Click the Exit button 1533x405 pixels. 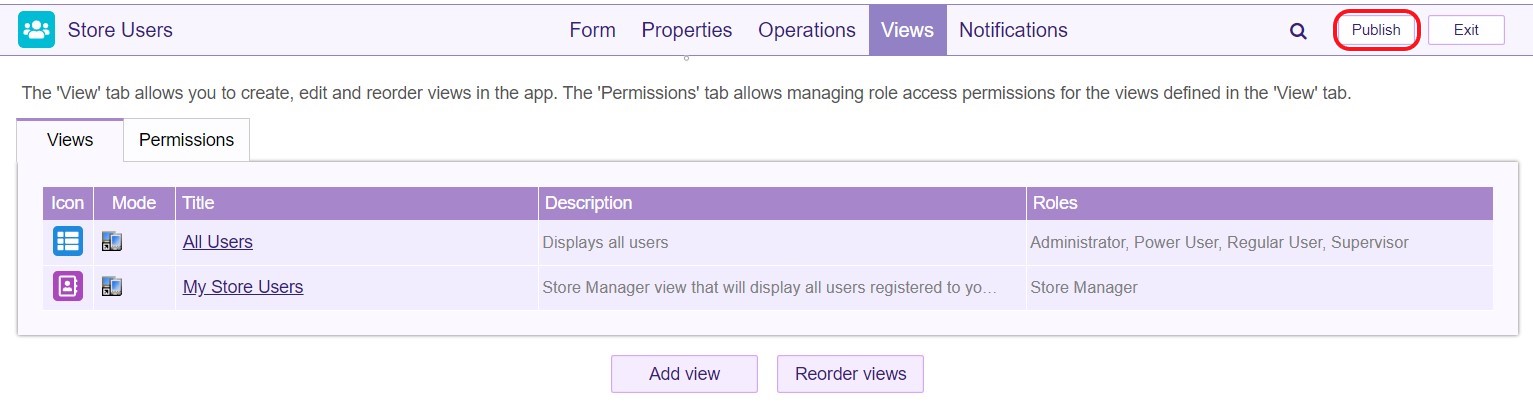[1466, 30]
